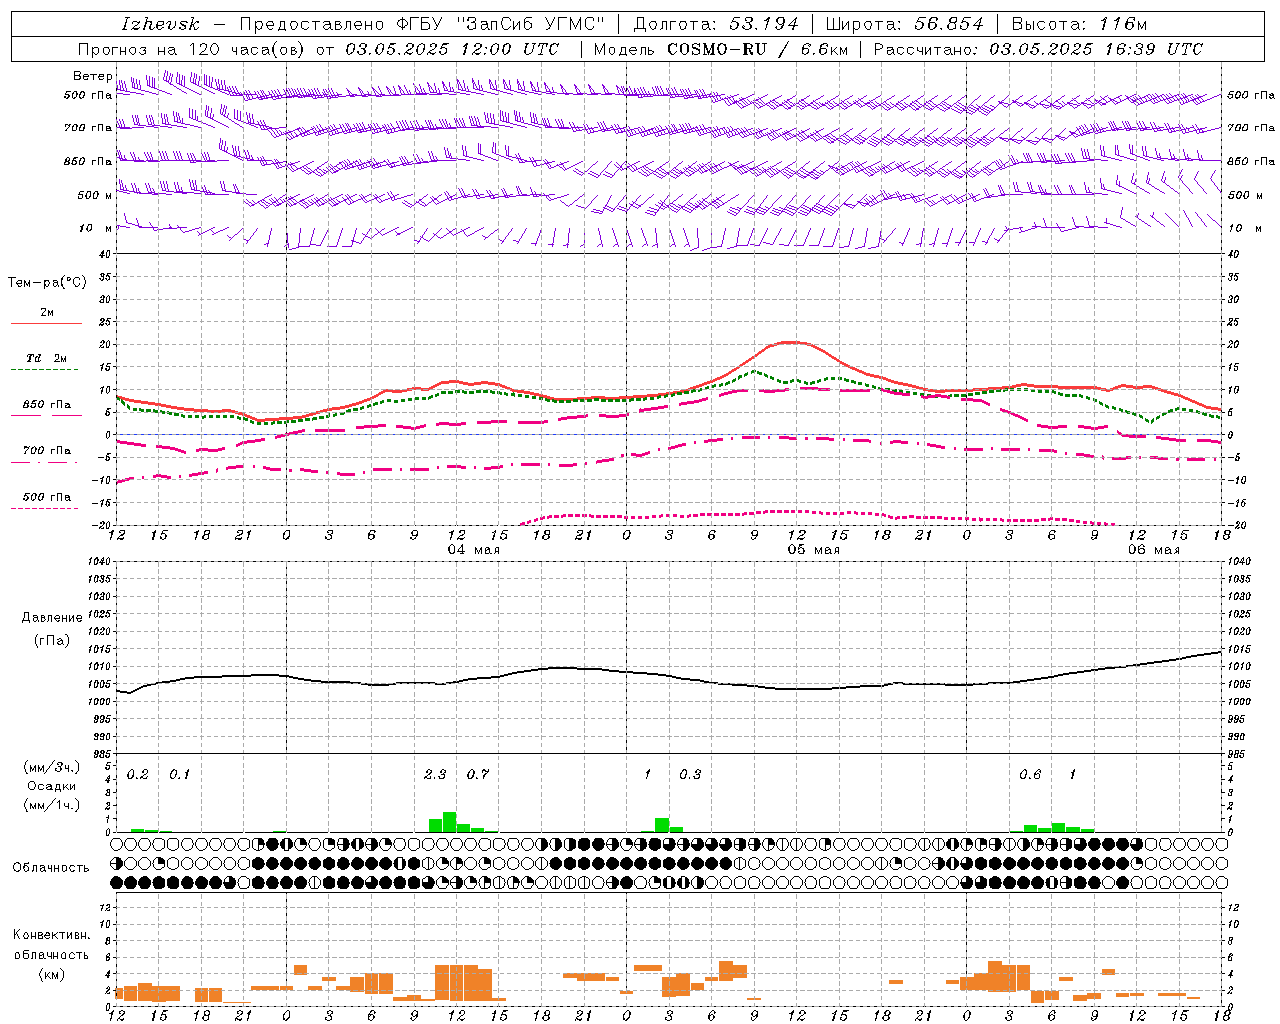The image size is (1280, 1024).
Task: Click the 2м temperature legend label
Action: 47,312
